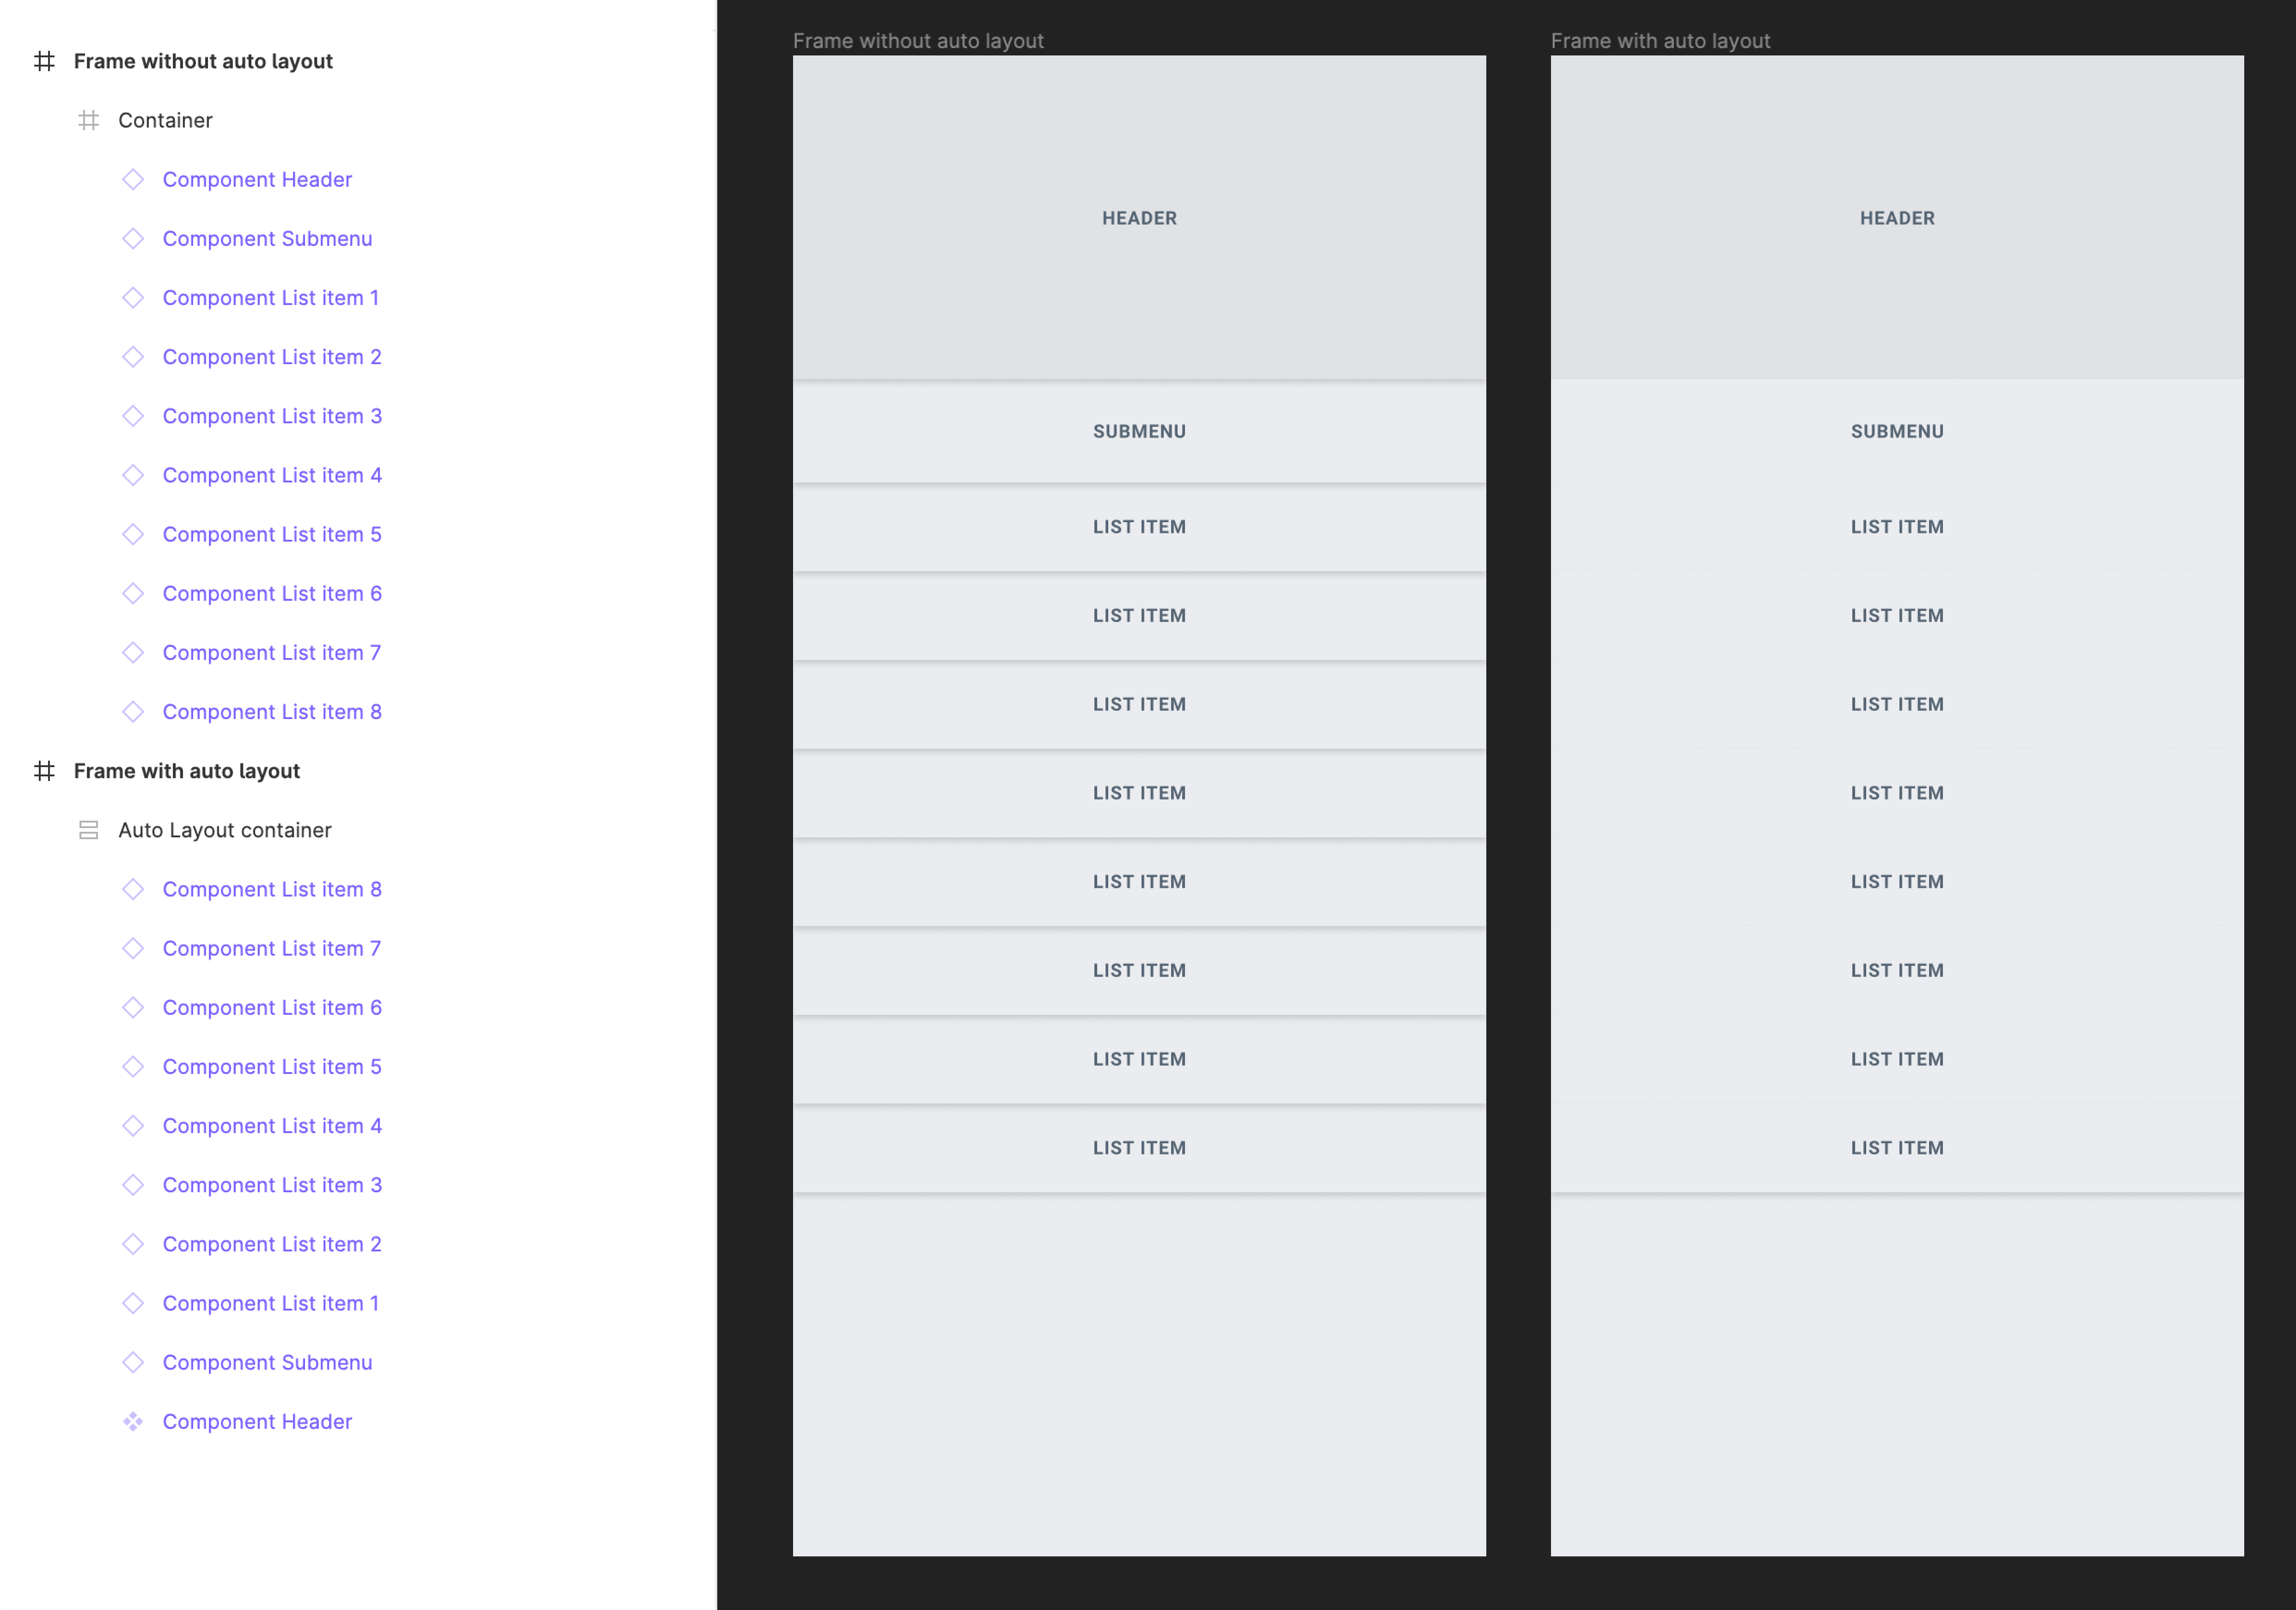Screen dimensions: 2296x1610
Task: Click diamond icon of List item 8 under Container
Action: click(x=133, y=712)
